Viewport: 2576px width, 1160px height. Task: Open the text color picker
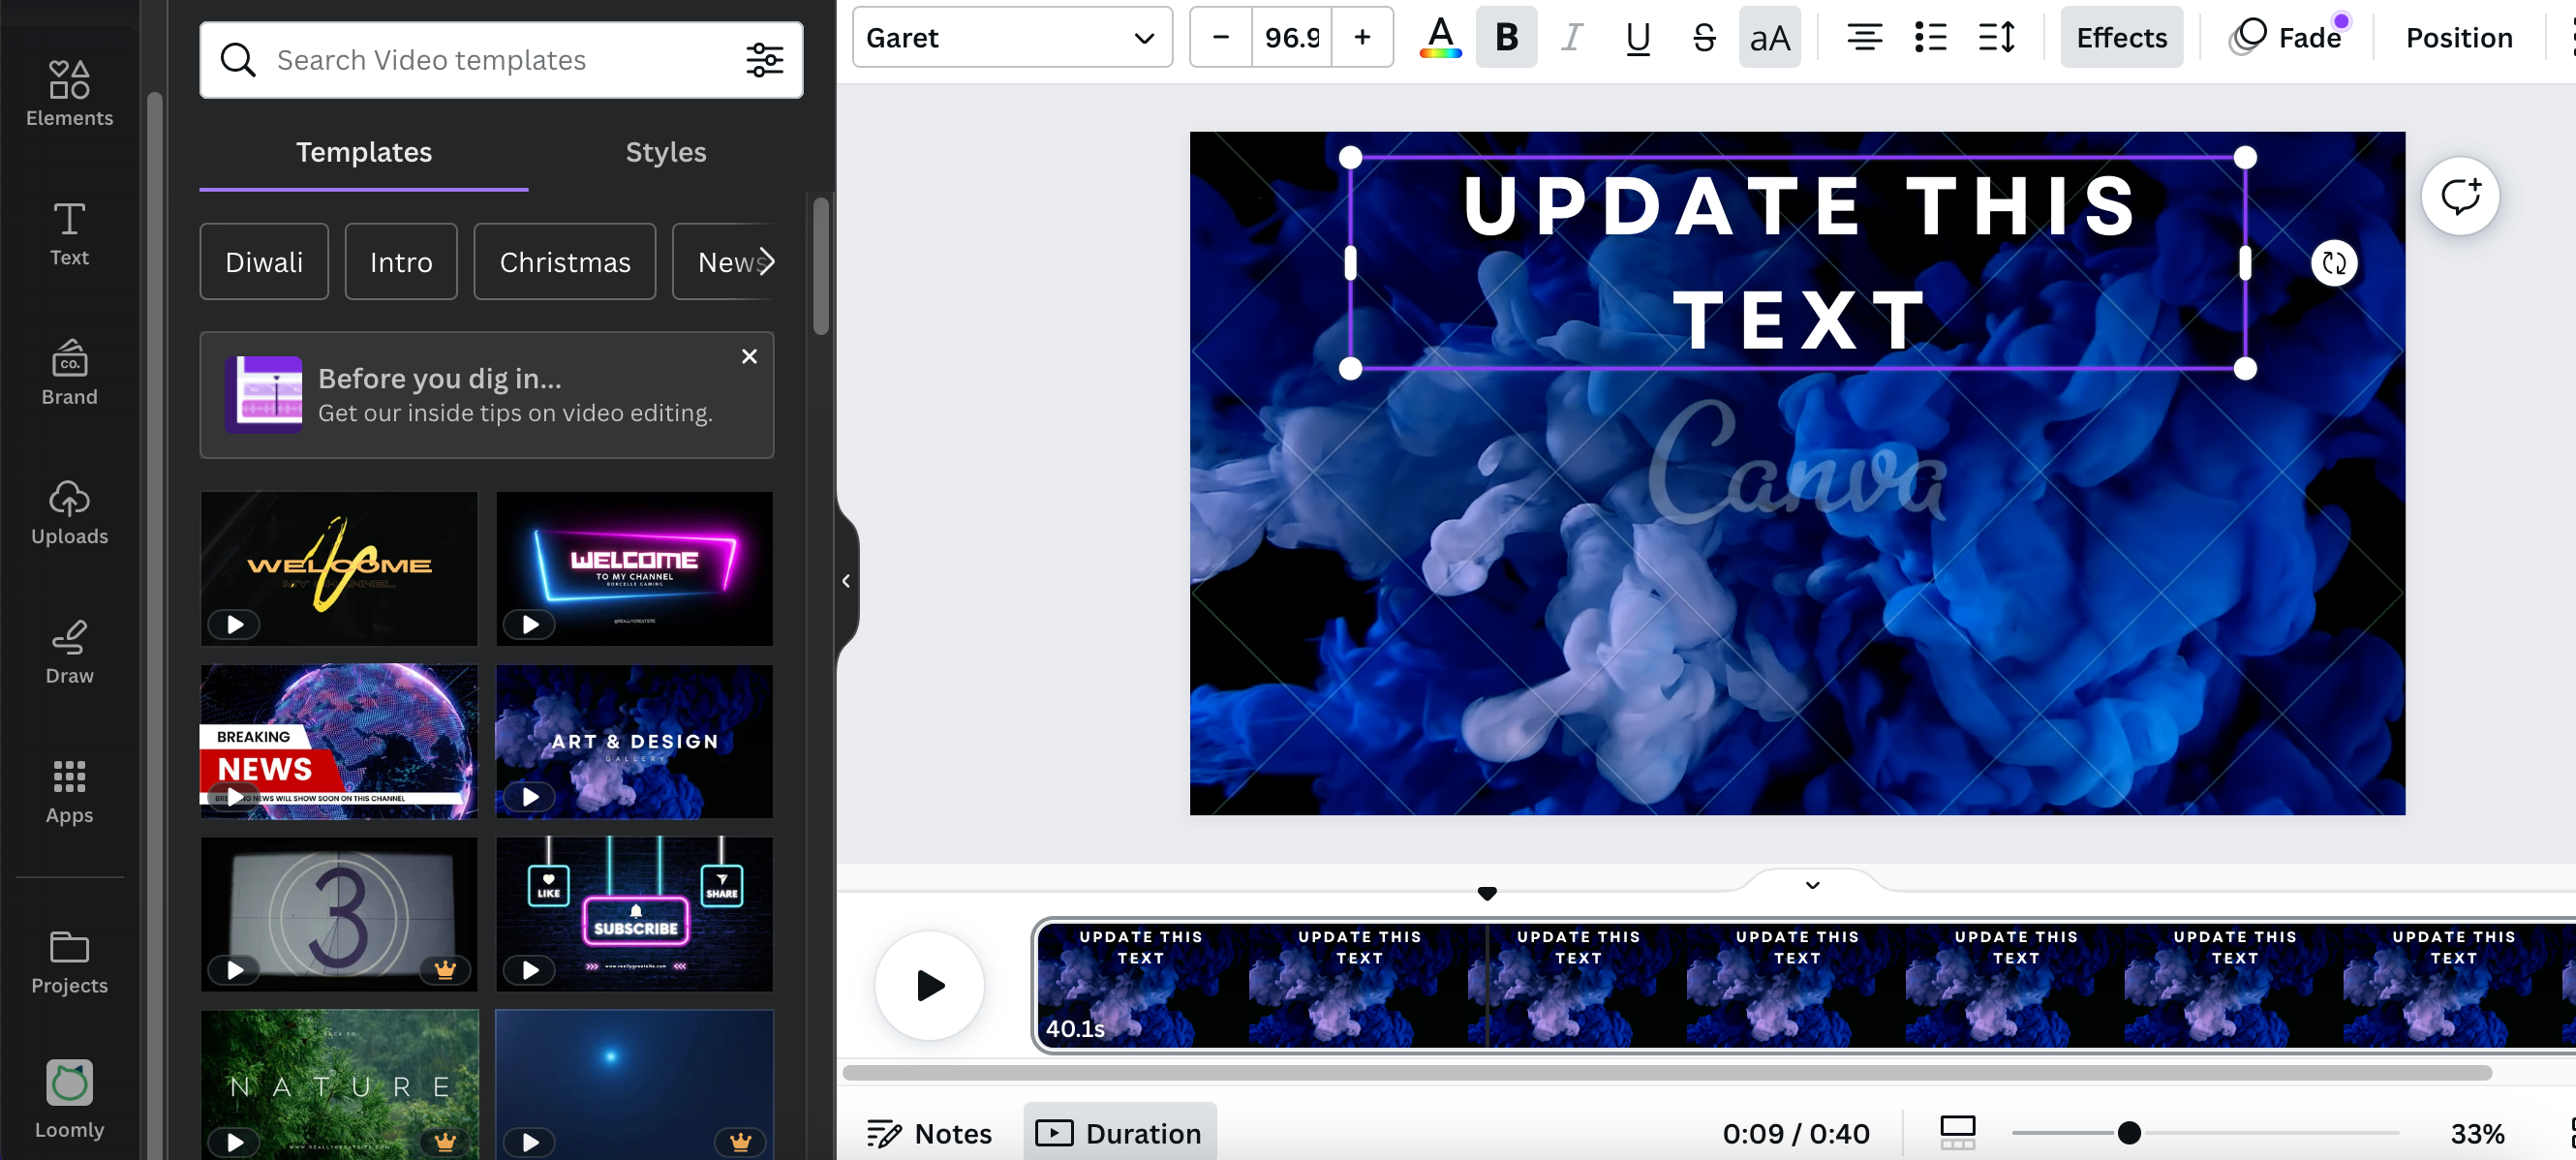click(x=1440, y=37)
